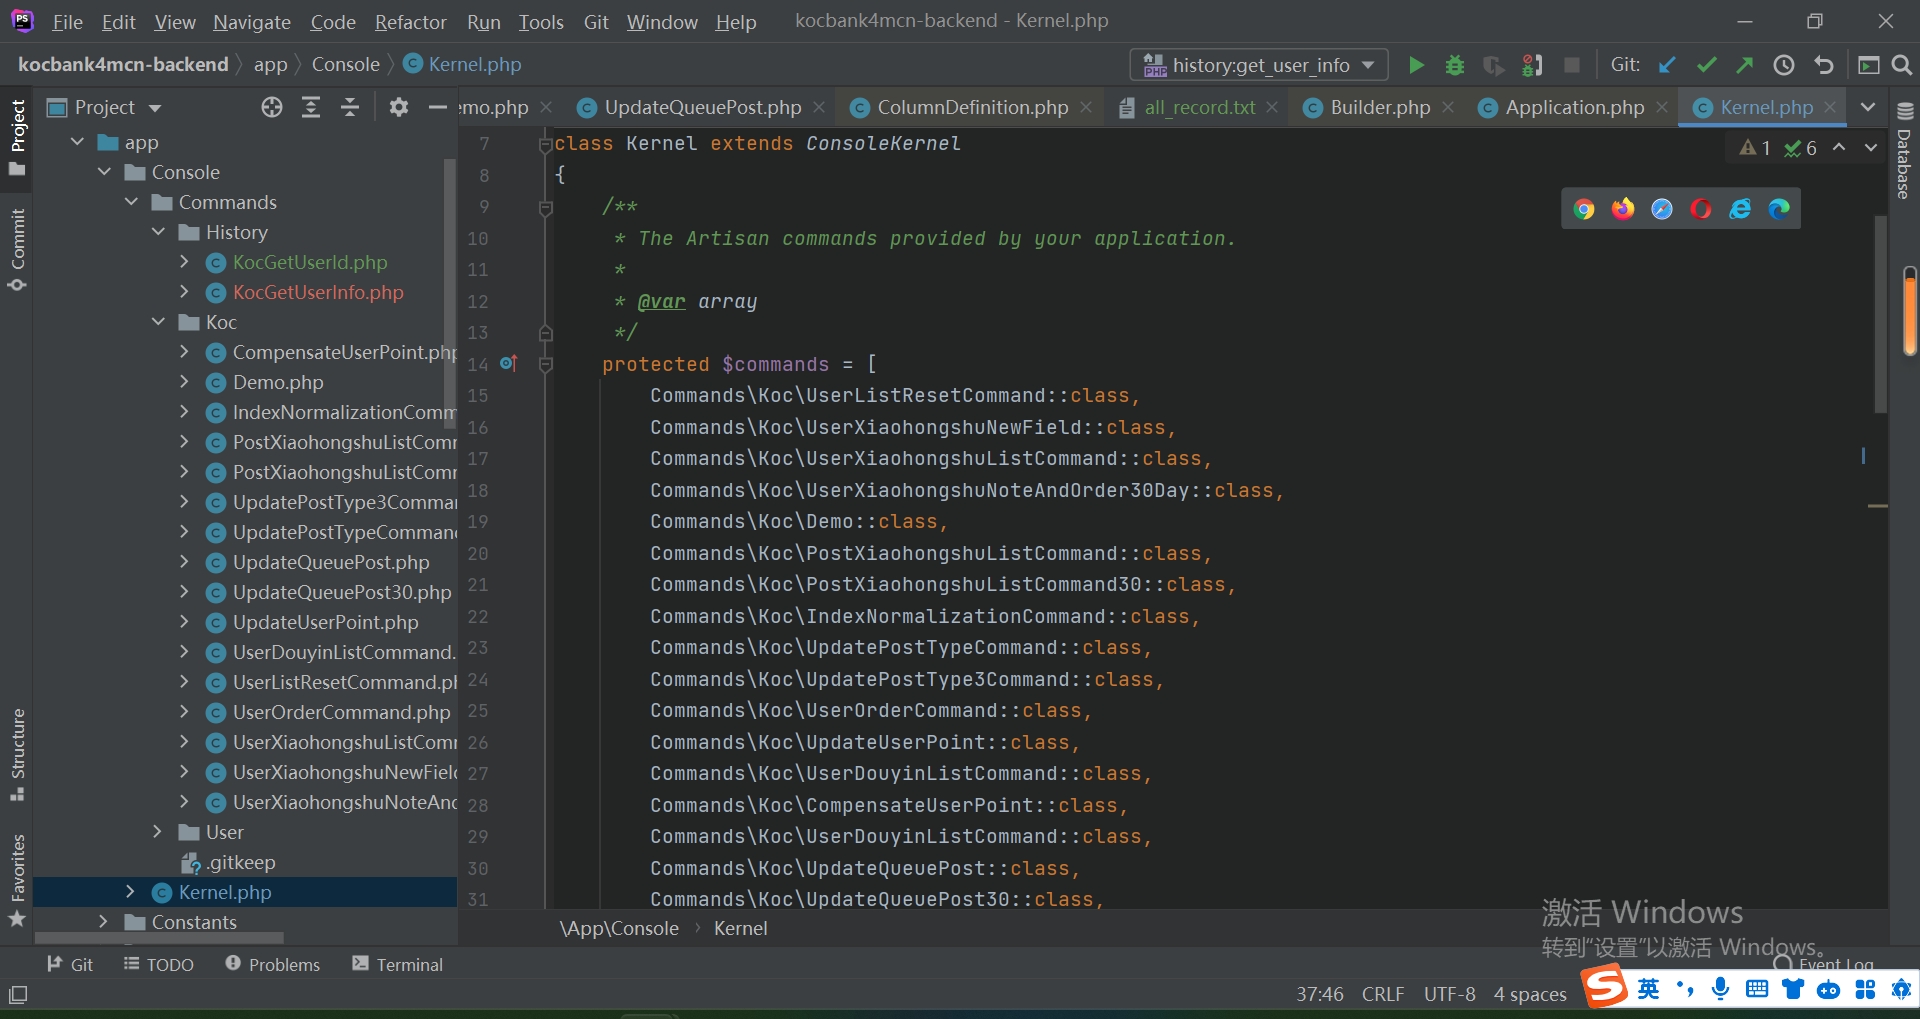
Task: Open inspection warnings widget
Action: point(1778,148)
